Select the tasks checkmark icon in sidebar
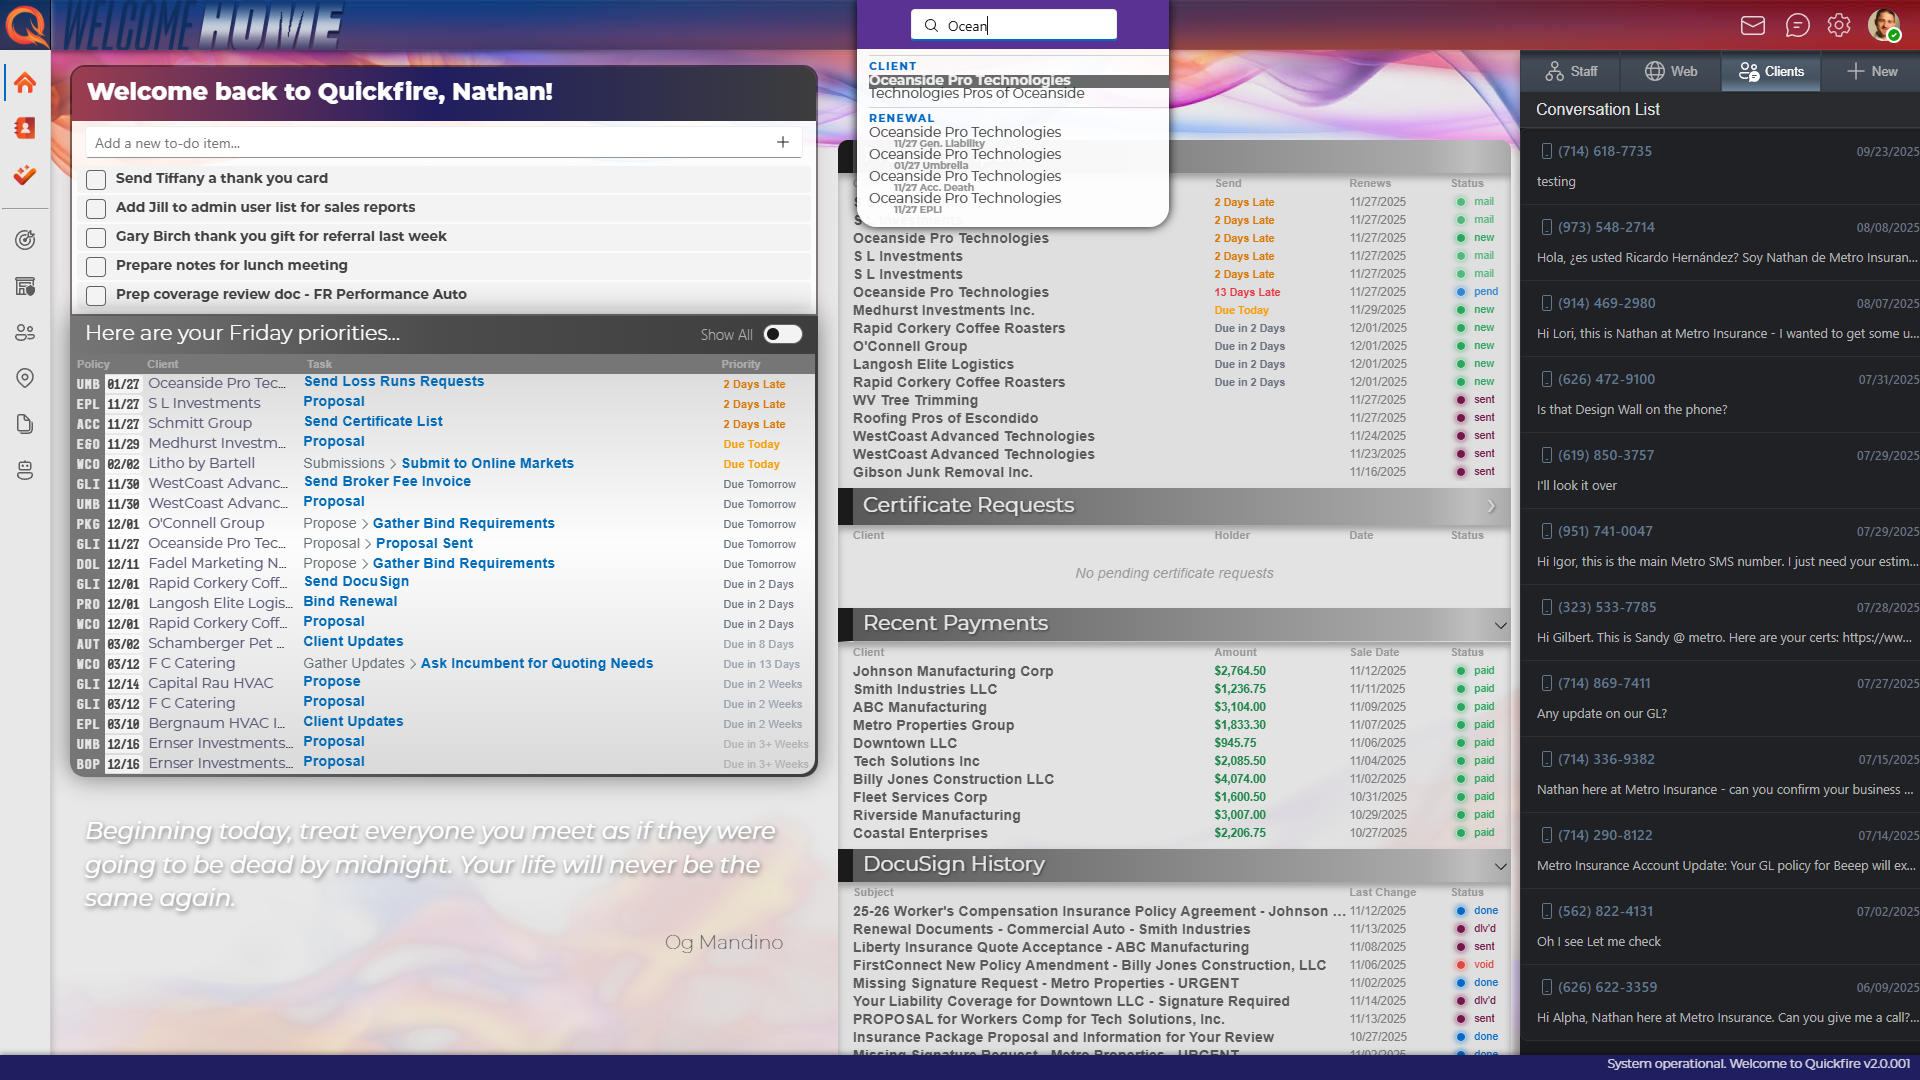The width and height of the screenshot is (1920, 1080). click(25, 175)
